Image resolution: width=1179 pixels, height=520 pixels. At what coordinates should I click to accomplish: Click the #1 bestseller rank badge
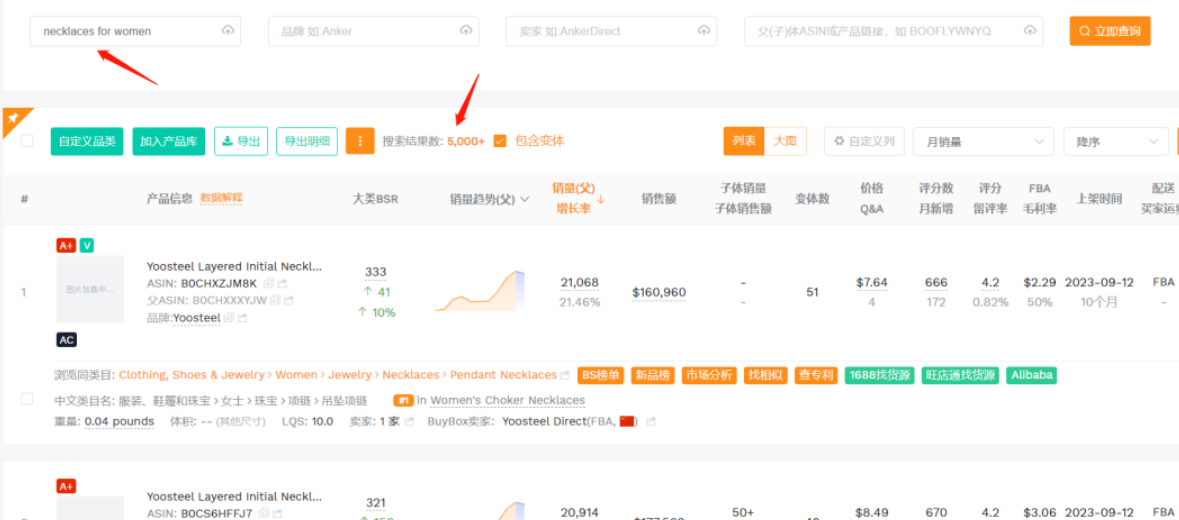403,401
